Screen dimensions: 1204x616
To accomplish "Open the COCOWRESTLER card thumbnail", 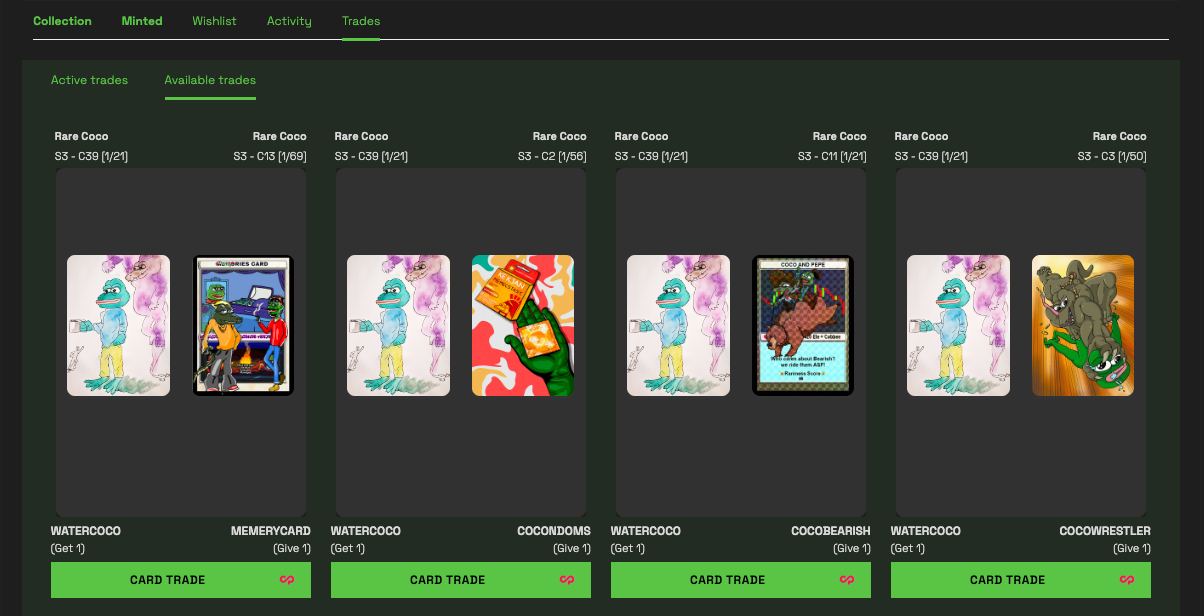I will (1083, 325).
